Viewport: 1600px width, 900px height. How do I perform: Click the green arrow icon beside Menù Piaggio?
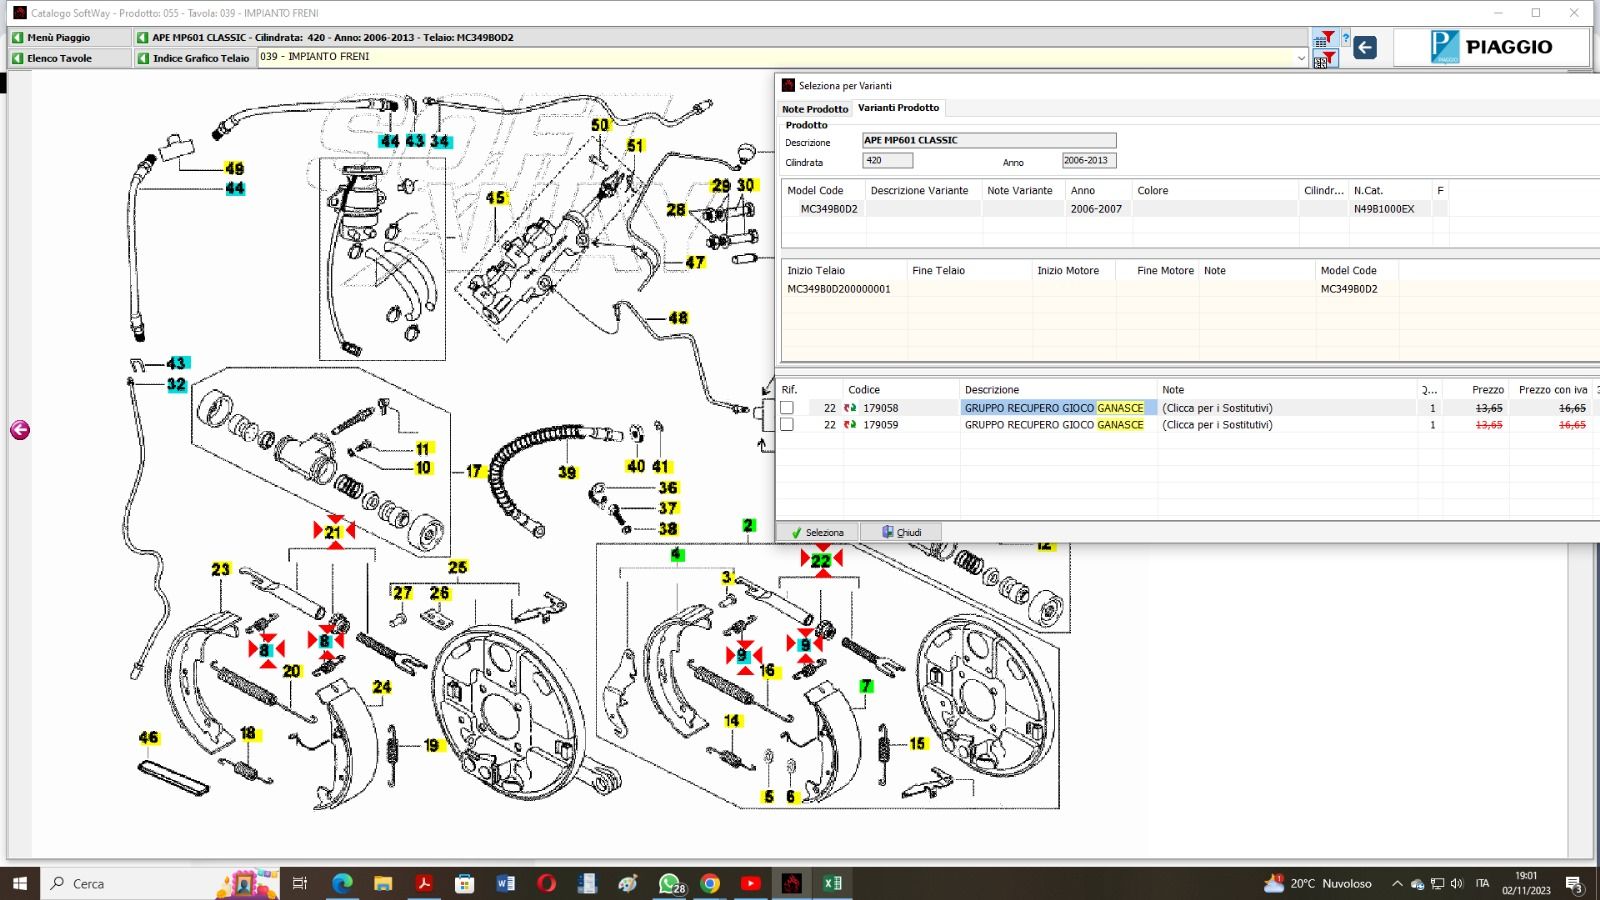click(17, 38)
